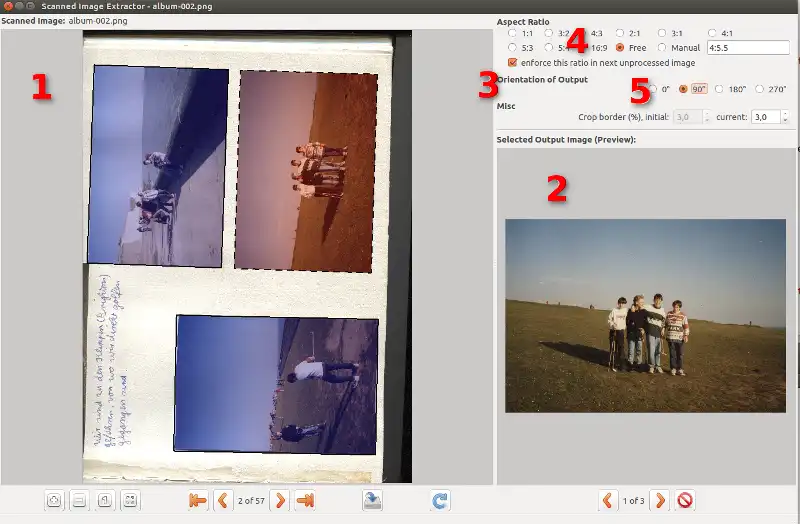The image size is (800, 524).
Task: Show the next selected output image
Action: pyautogui.click(x=660, y=501)
